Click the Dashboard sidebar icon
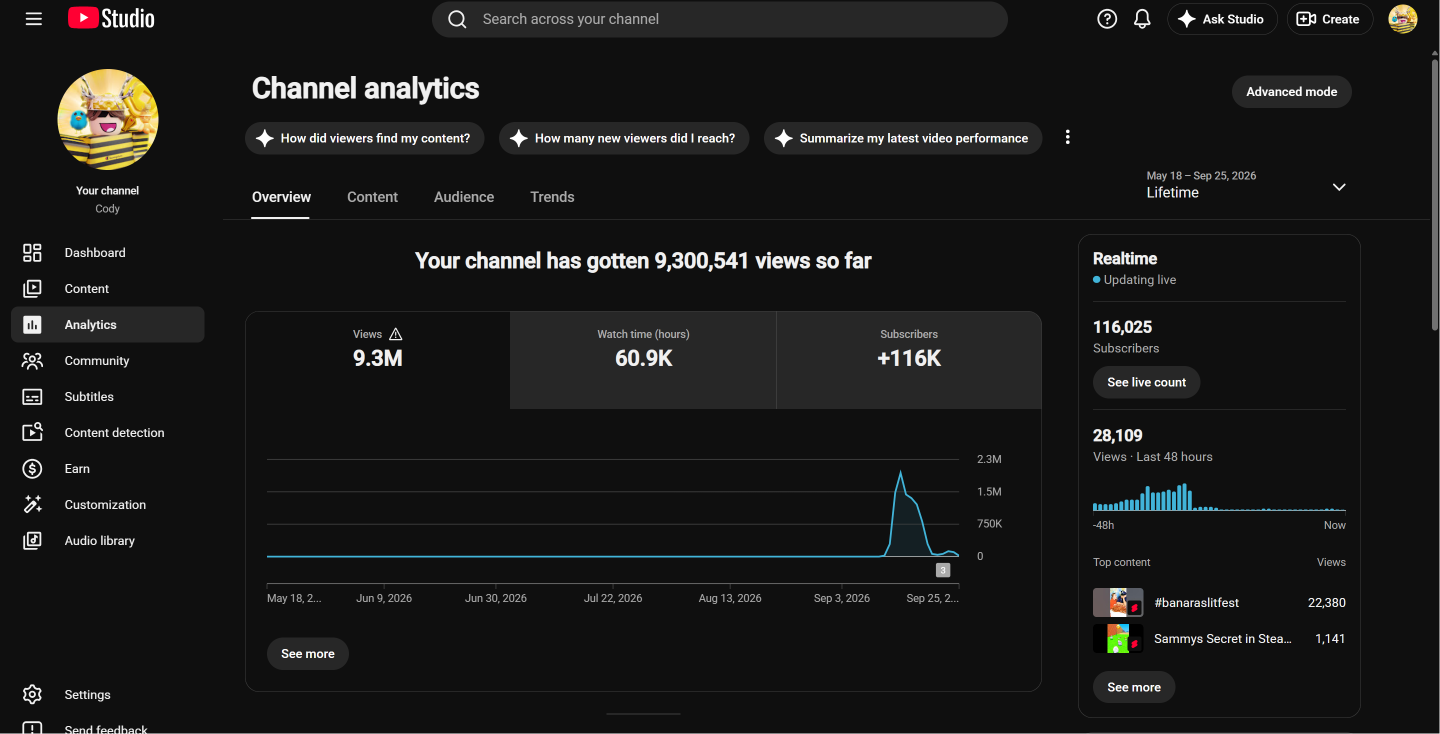This screenshot has height=734, width=1440. click(x=32, y=253)
